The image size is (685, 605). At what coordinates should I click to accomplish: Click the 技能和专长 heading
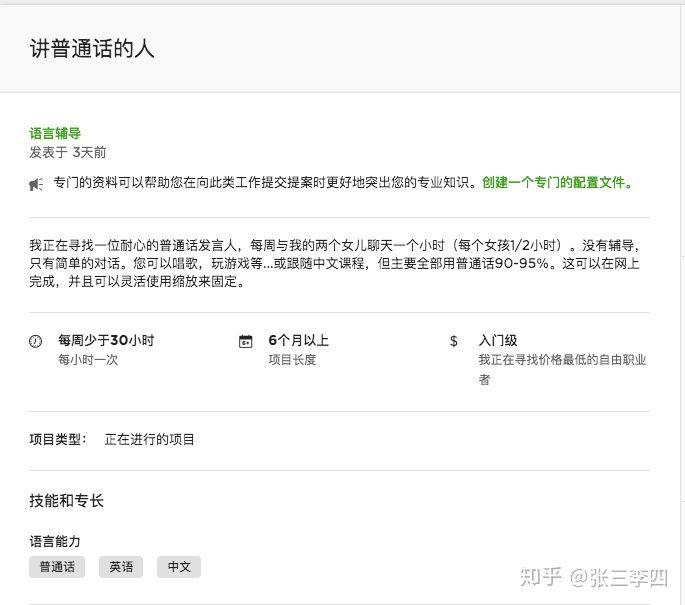(66, 501)
